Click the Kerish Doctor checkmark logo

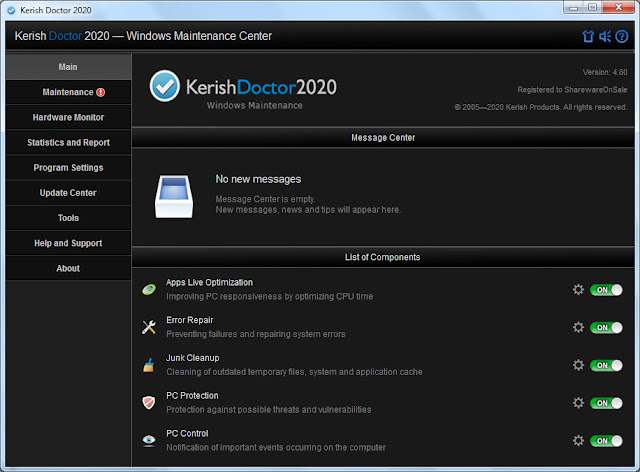164,86
